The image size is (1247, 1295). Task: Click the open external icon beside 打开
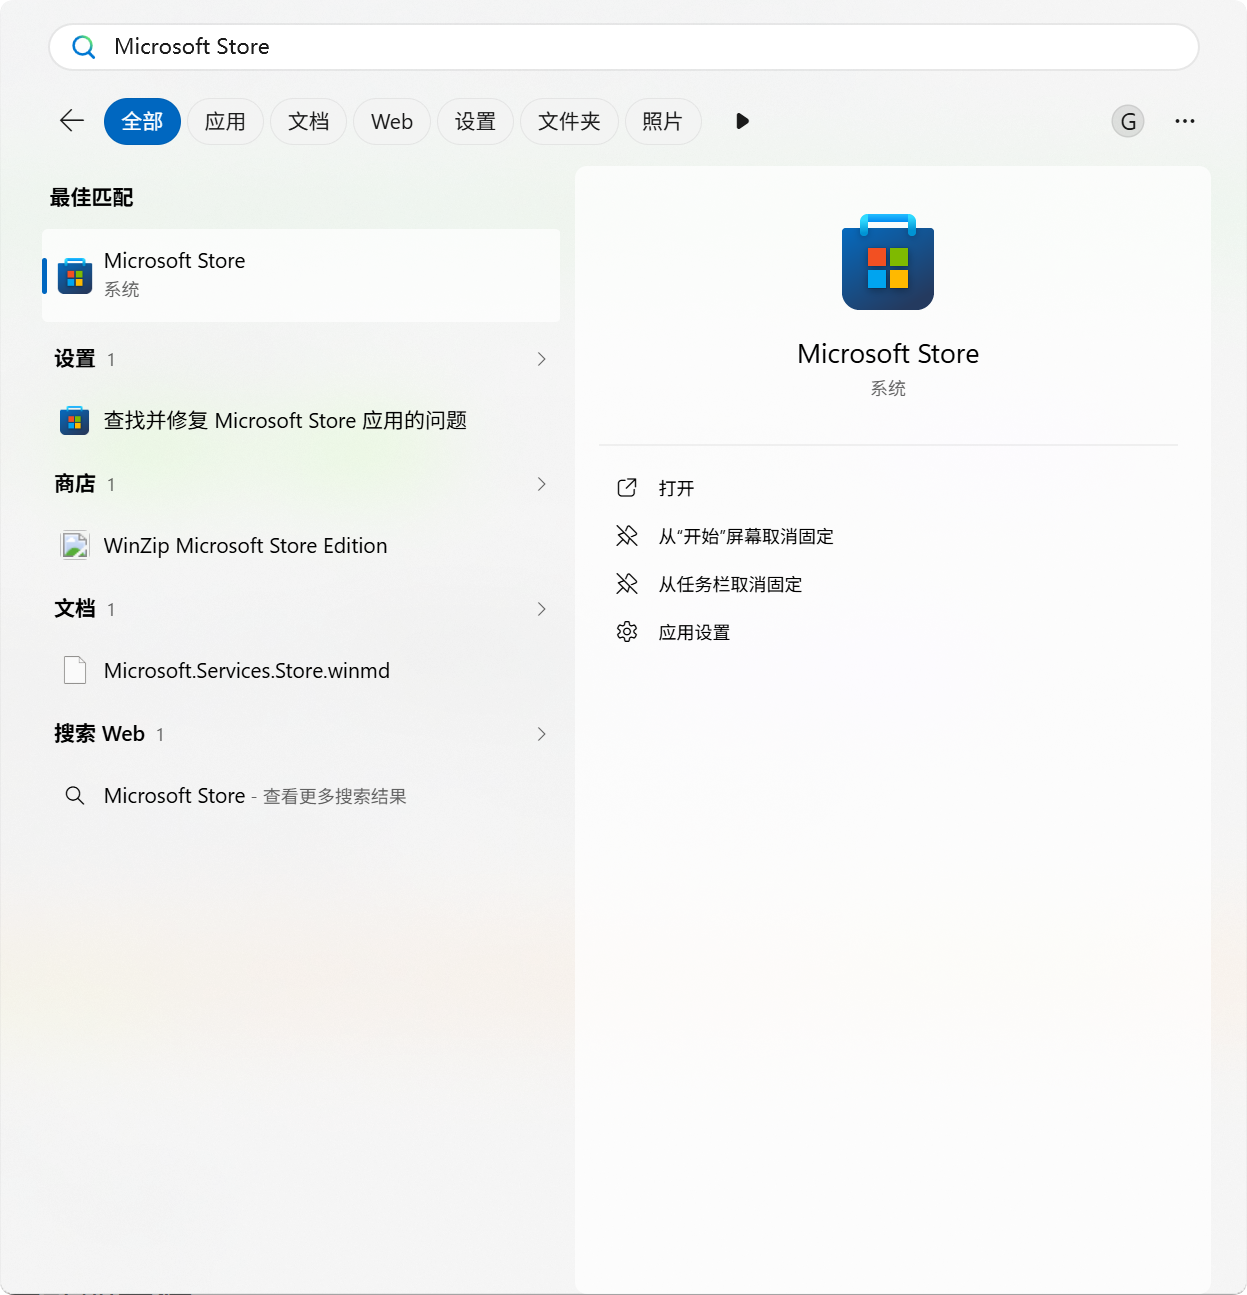click(x=627, y=488)
